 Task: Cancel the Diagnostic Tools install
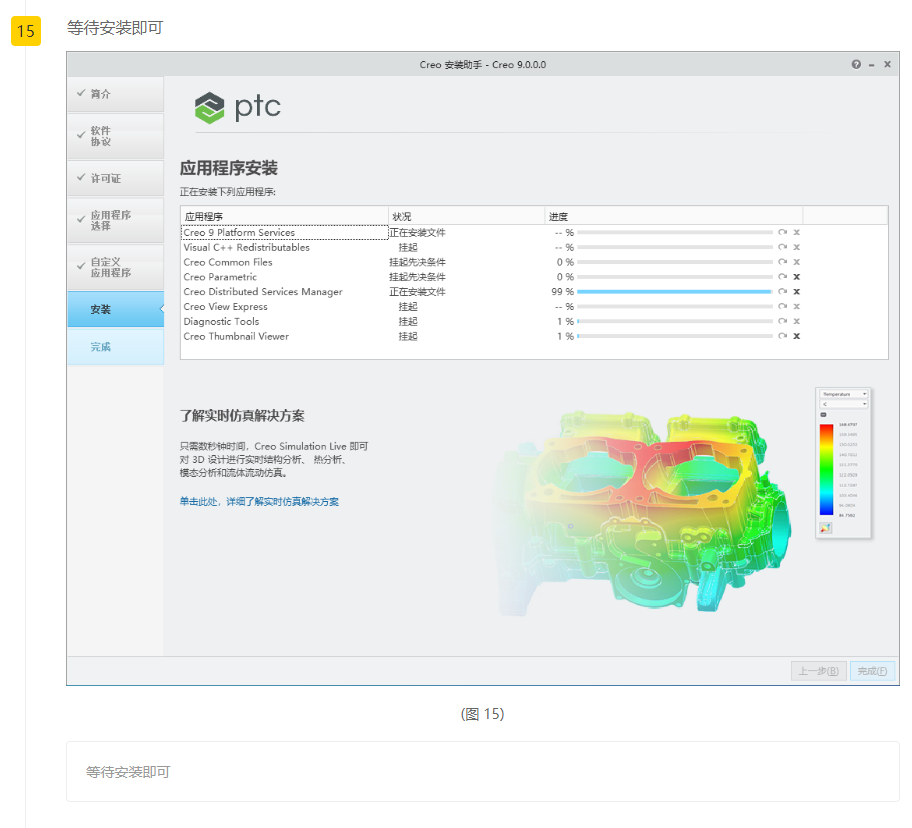[x=797, y=322]
